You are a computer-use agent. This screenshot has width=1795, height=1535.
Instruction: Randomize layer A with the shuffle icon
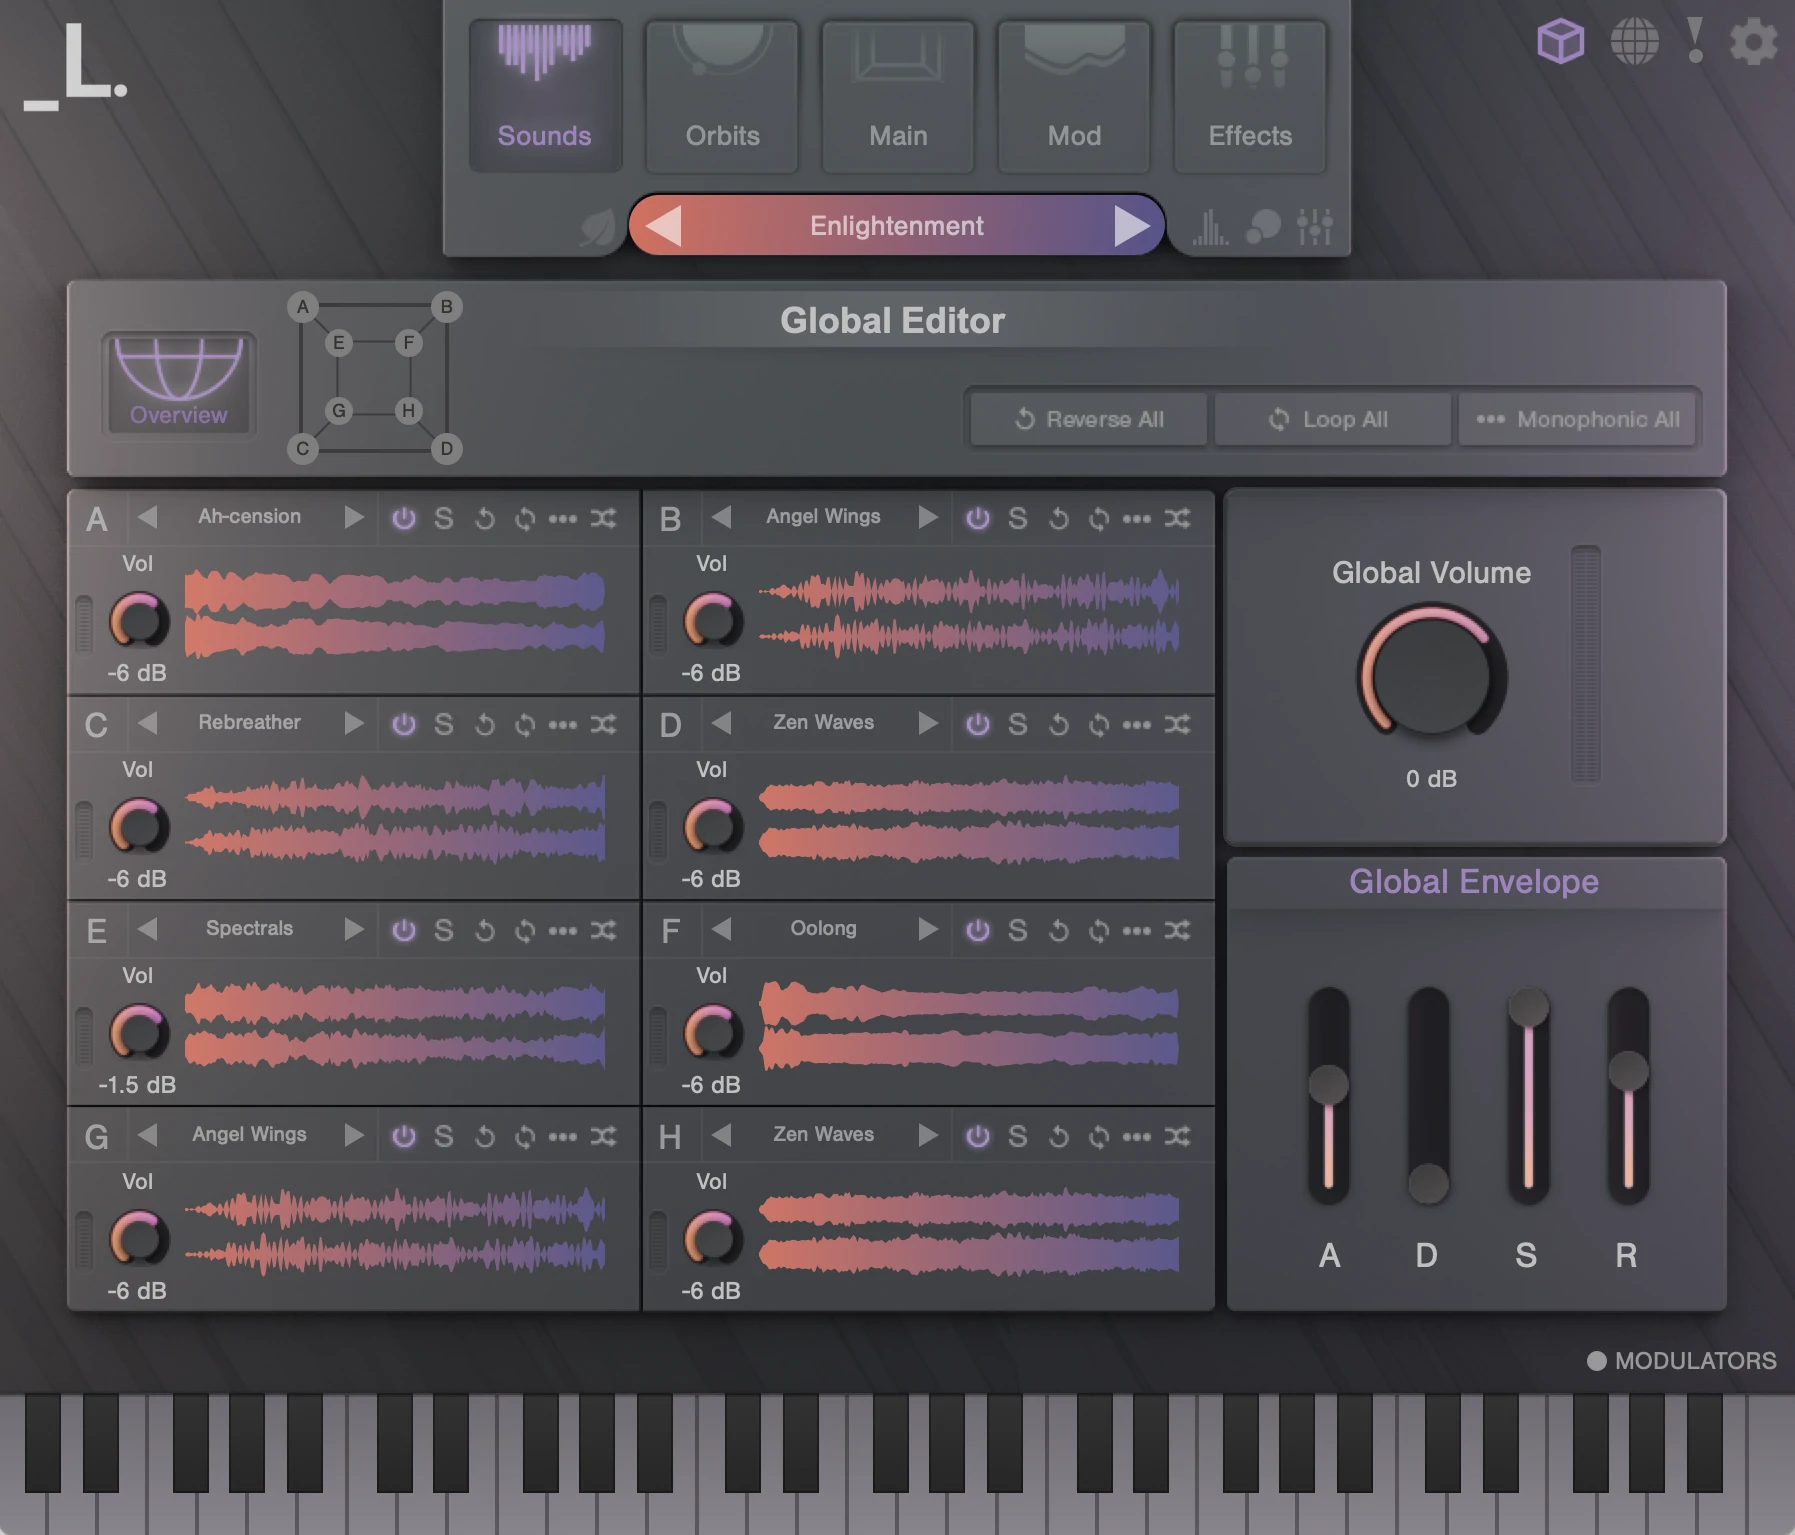[x=603, y=518]
